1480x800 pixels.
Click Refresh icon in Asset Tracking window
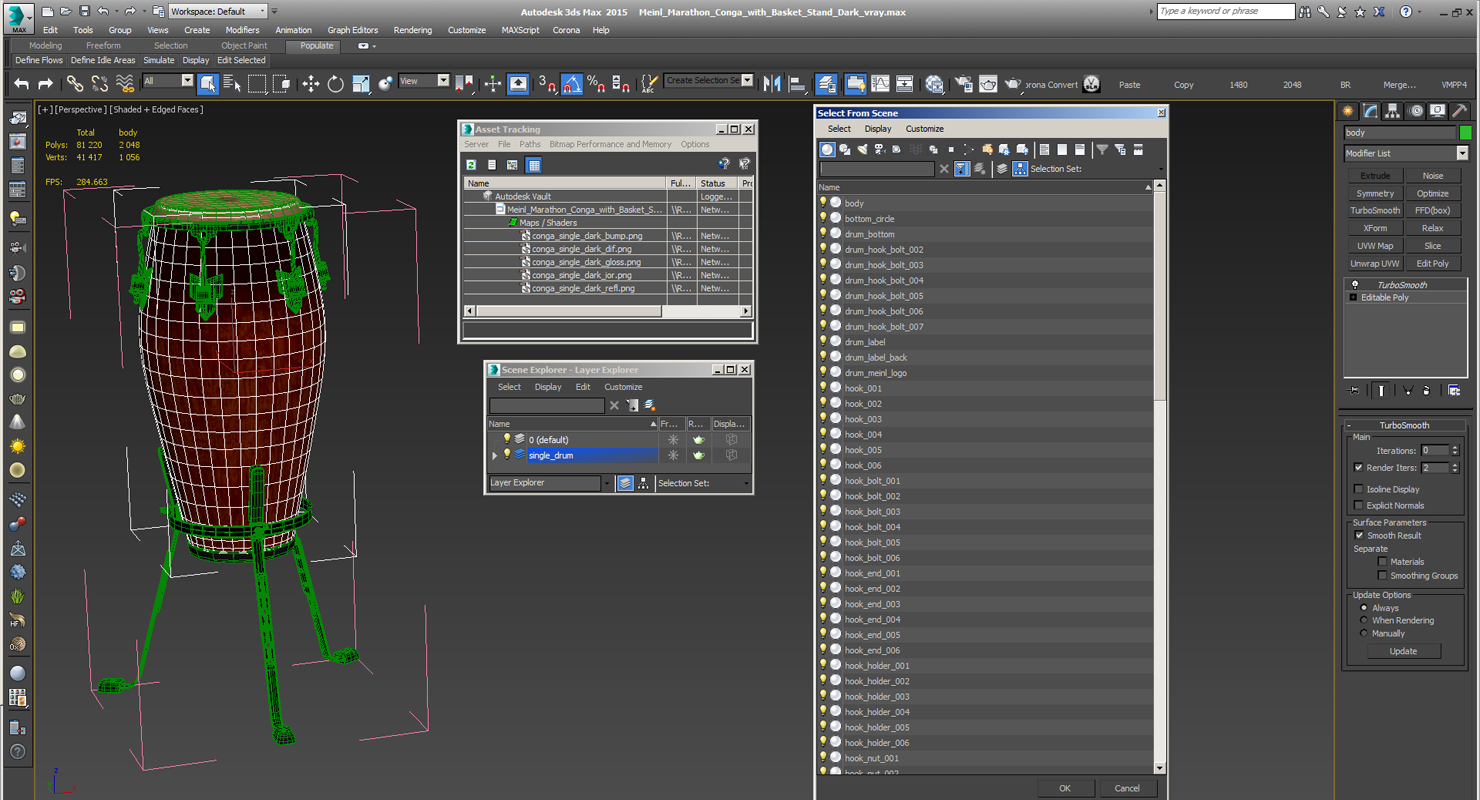click(471, 165)
